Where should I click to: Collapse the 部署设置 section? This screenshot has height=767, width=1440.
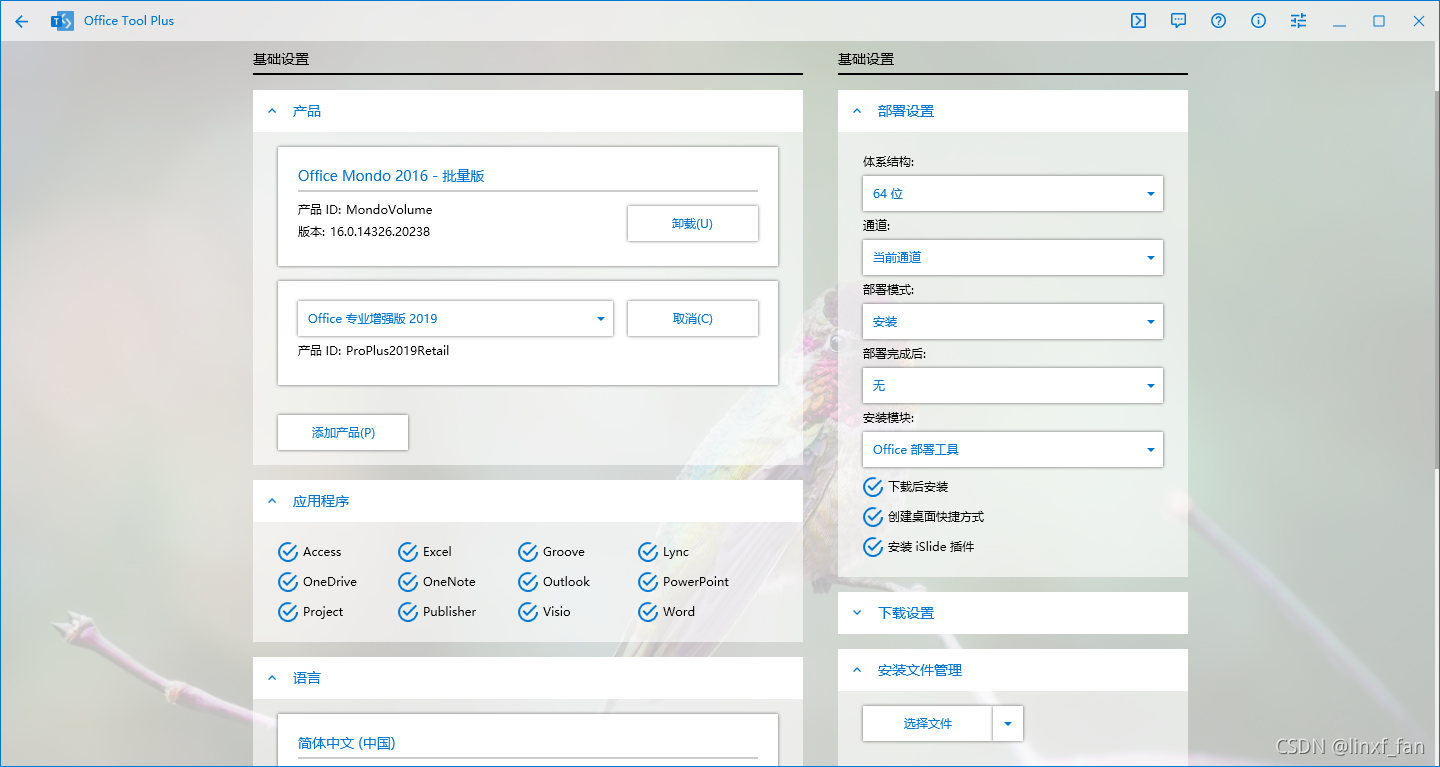click(x=1013, y=111)
